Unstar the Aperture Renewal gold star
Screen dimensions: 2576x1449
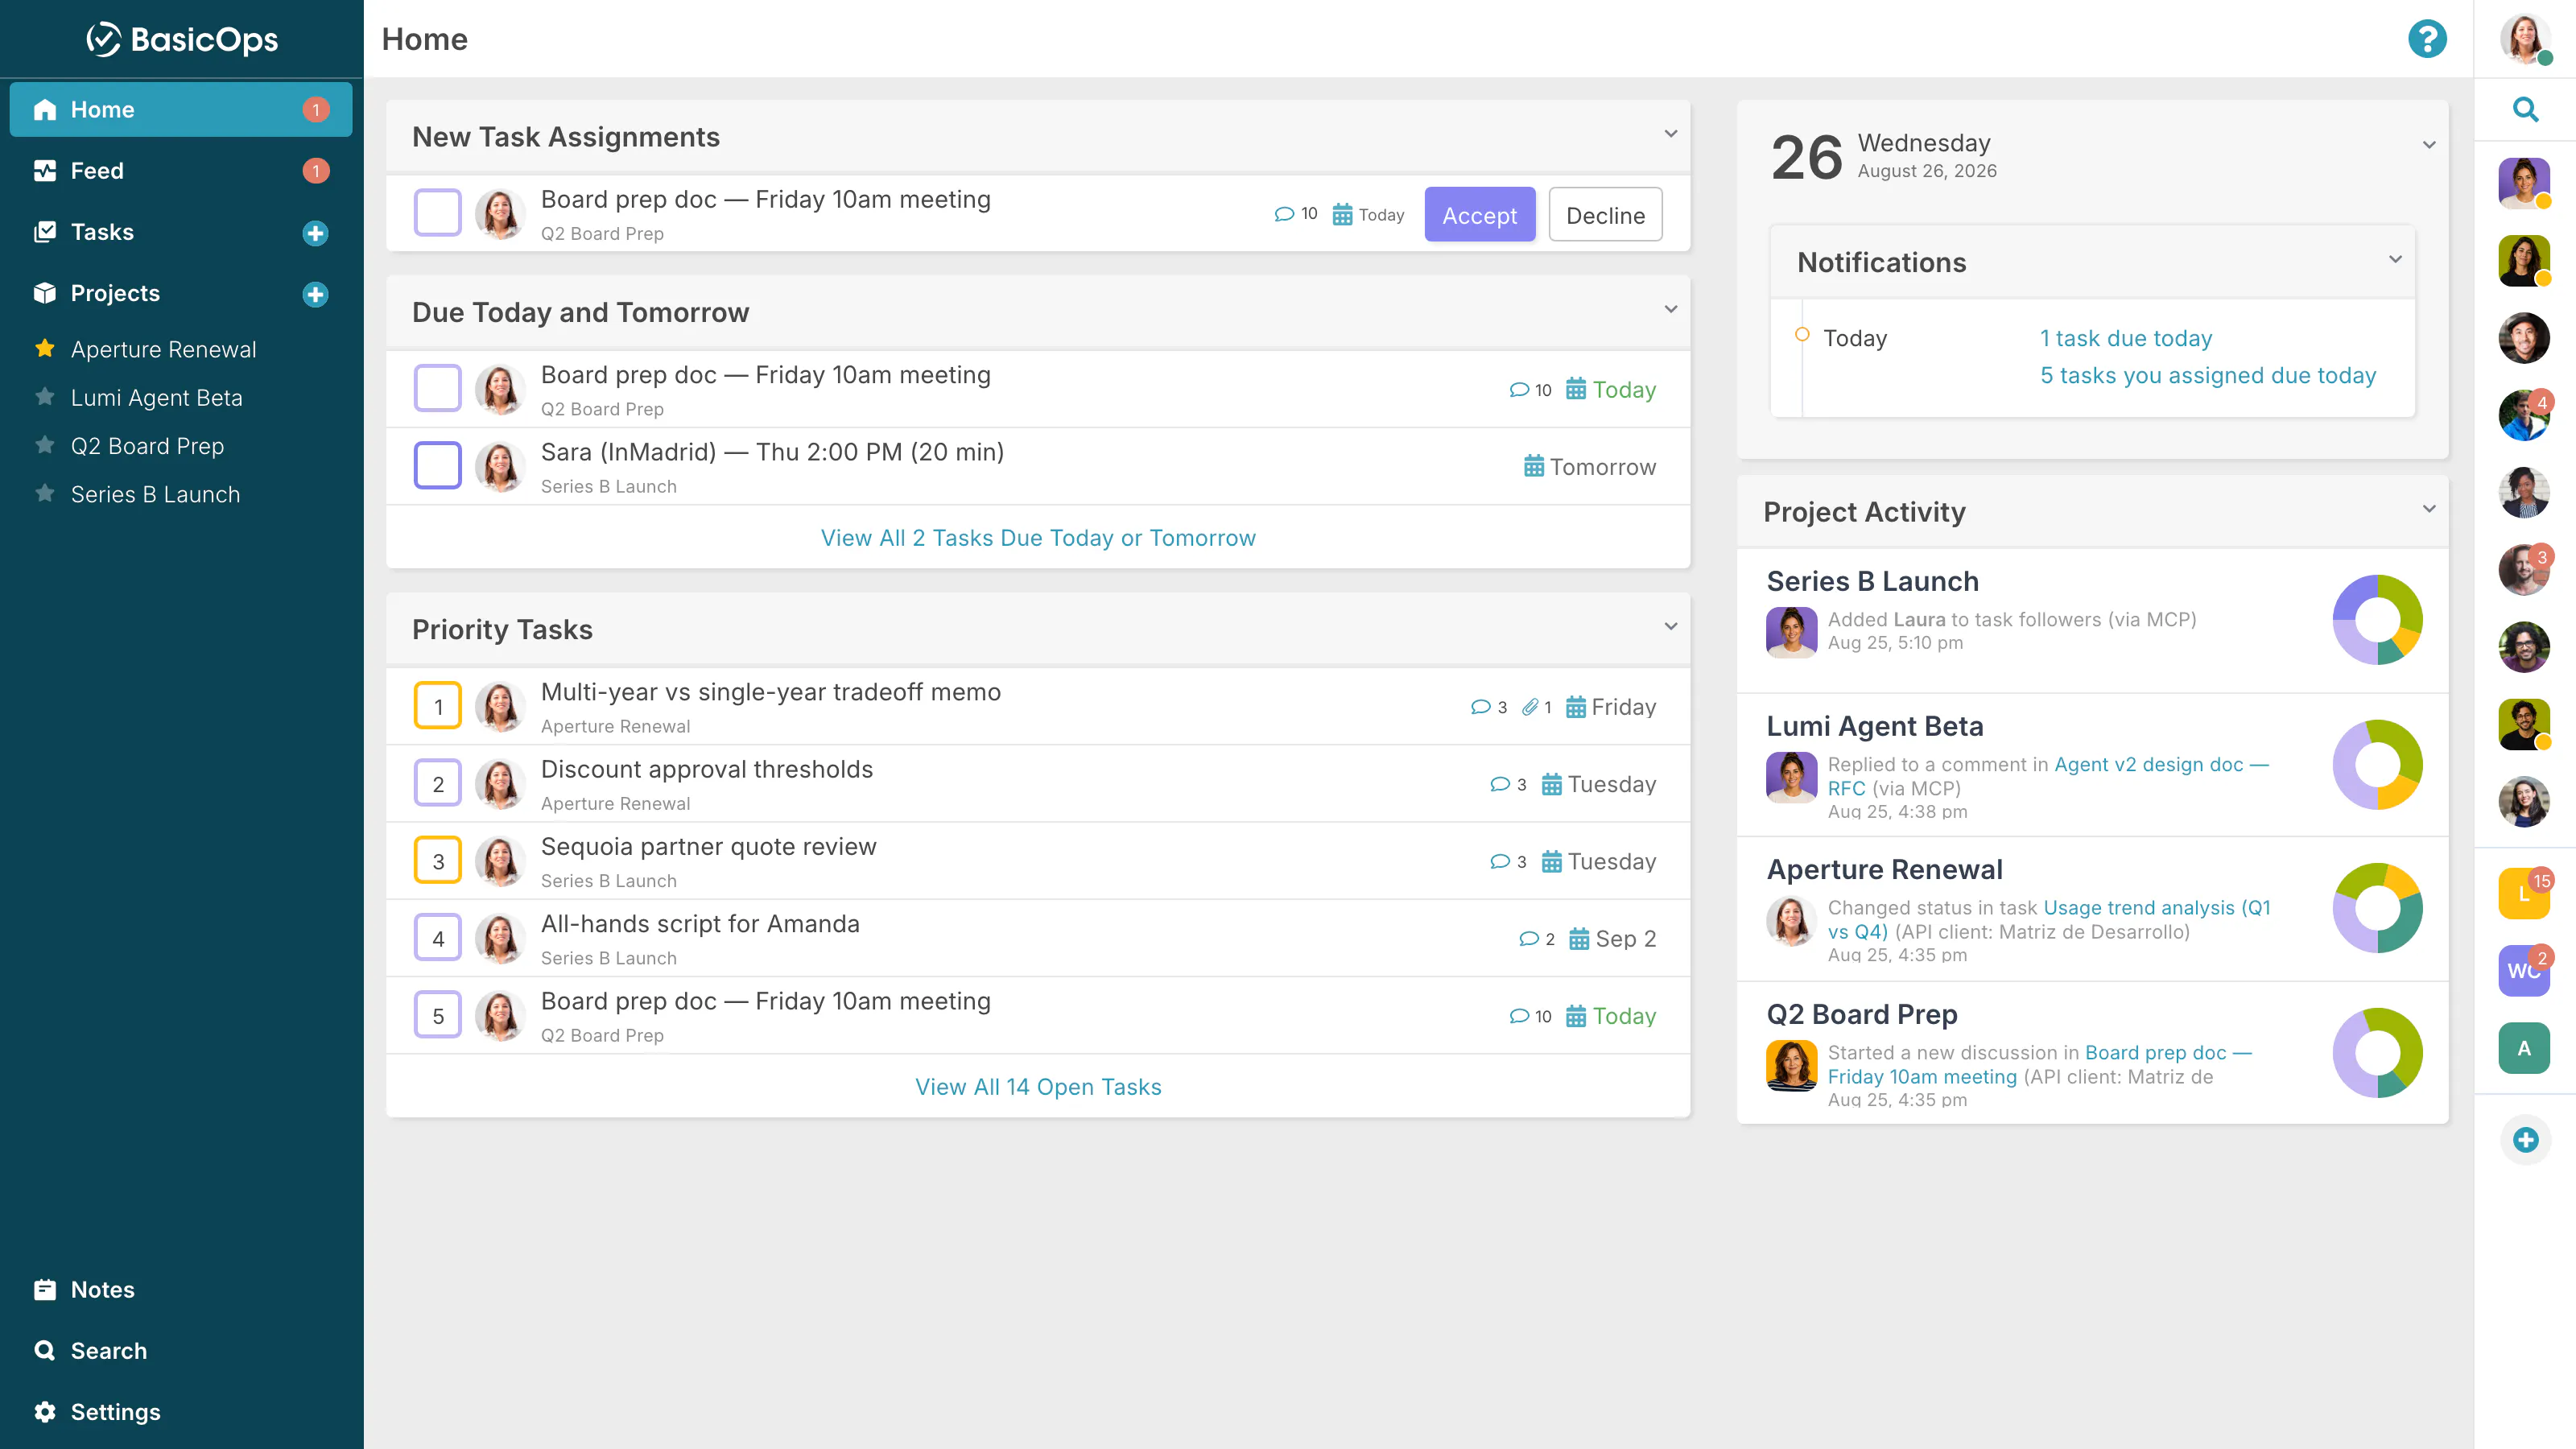tap(45, 348)
